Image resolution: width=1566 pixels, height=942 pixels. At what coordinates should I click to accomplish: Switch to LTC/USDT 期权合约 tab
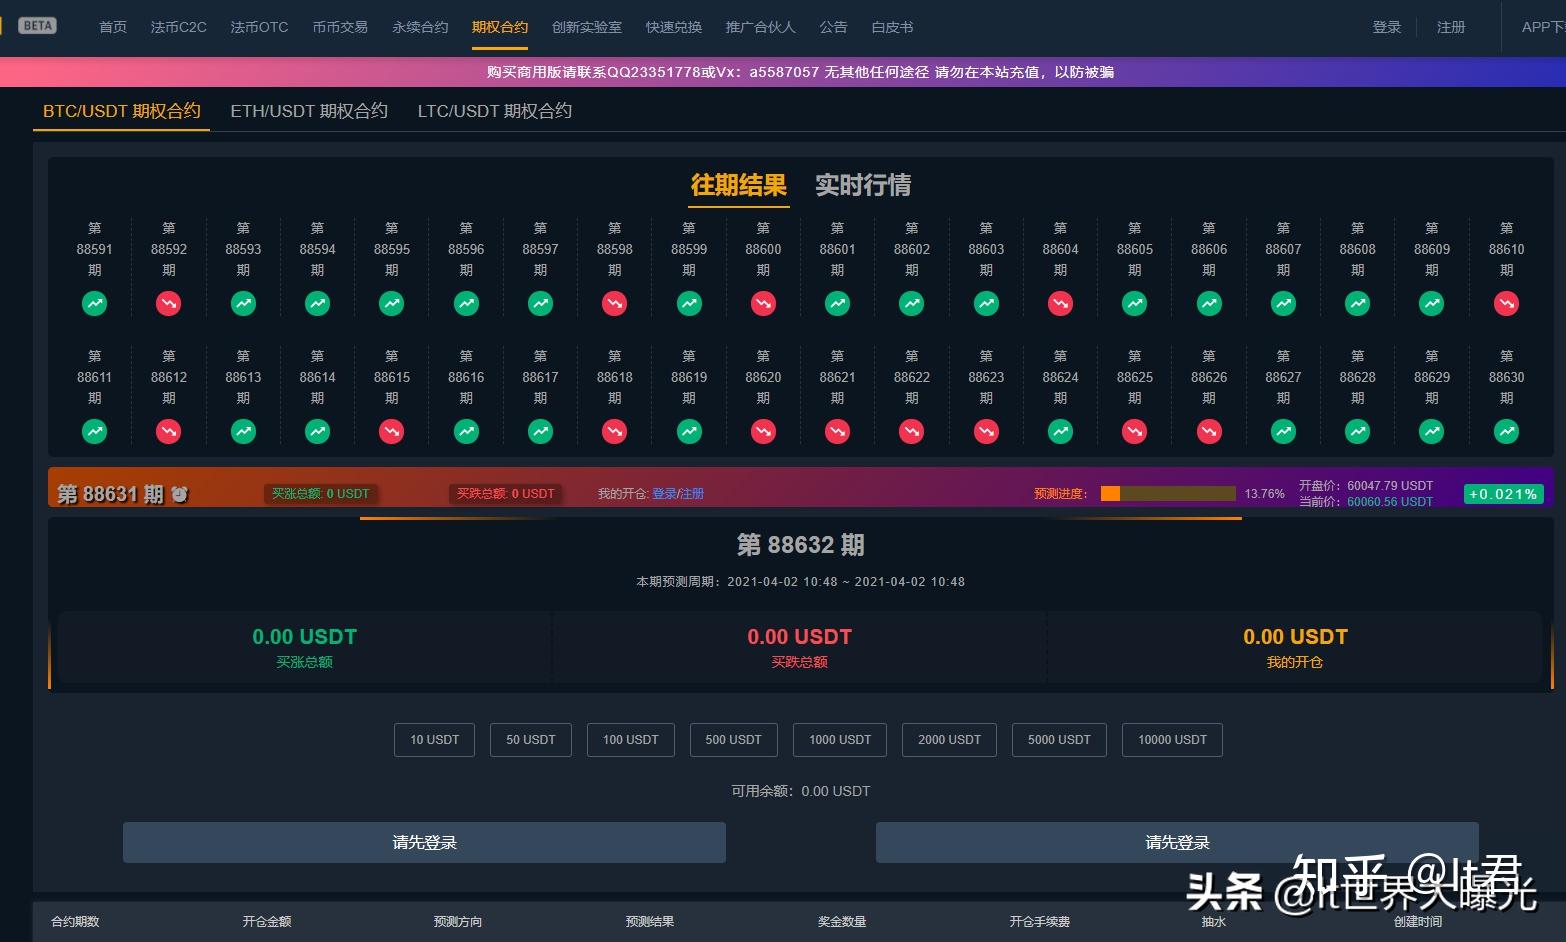pos(495,111)
